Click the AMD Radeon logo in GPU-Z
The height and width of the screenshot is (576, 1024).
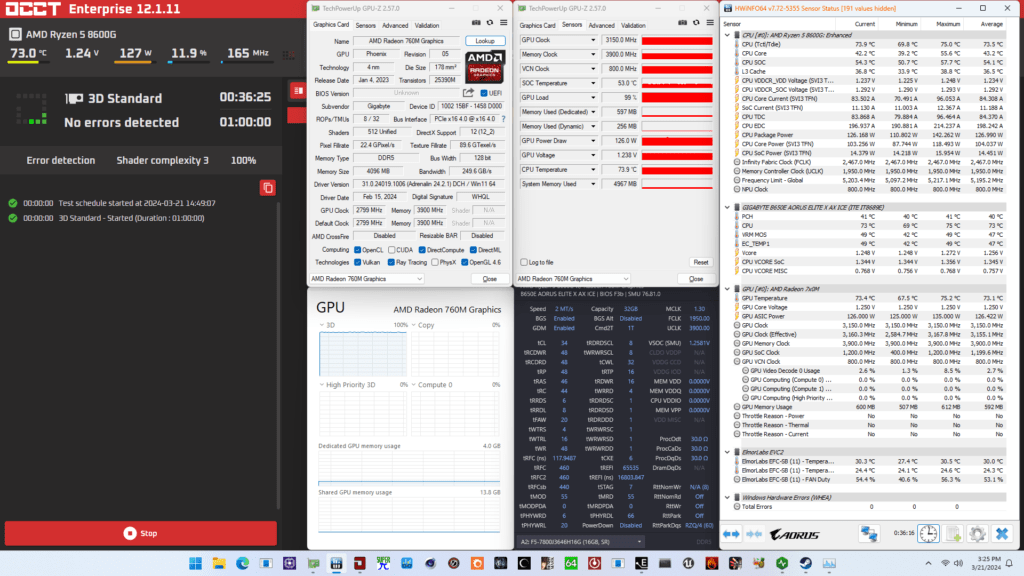coord(485,67)
